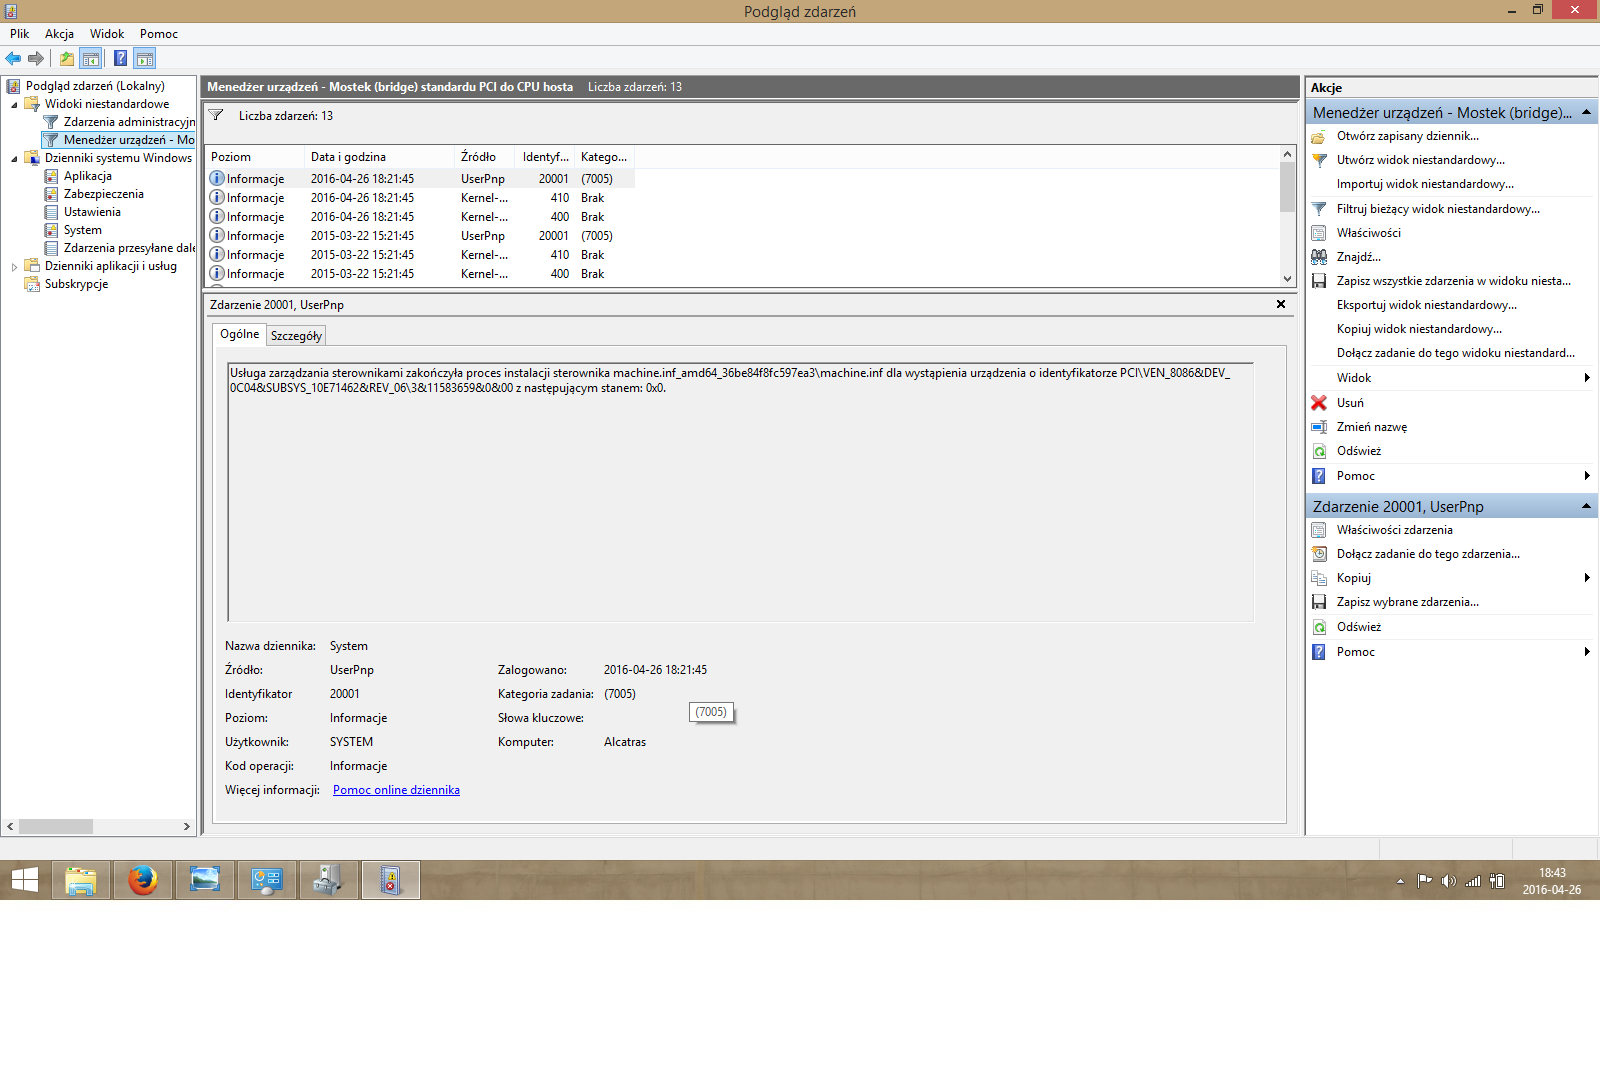Open the Pomoc menu in menu bar
Image resolution: width=1600 pixels, height=1088 pixels.
click(x=159, y=34)
